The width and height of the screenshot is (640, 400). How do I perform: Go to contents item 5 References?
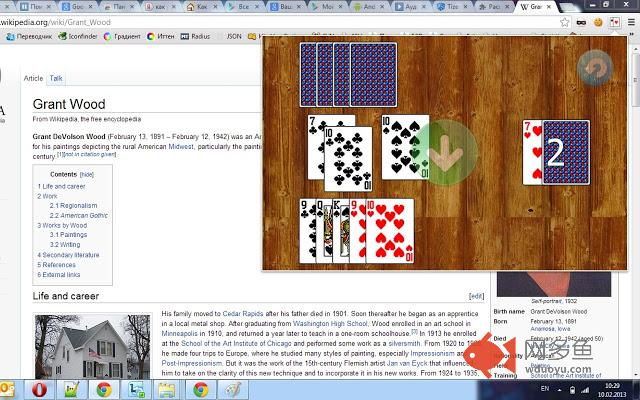[x=56, y=265]
